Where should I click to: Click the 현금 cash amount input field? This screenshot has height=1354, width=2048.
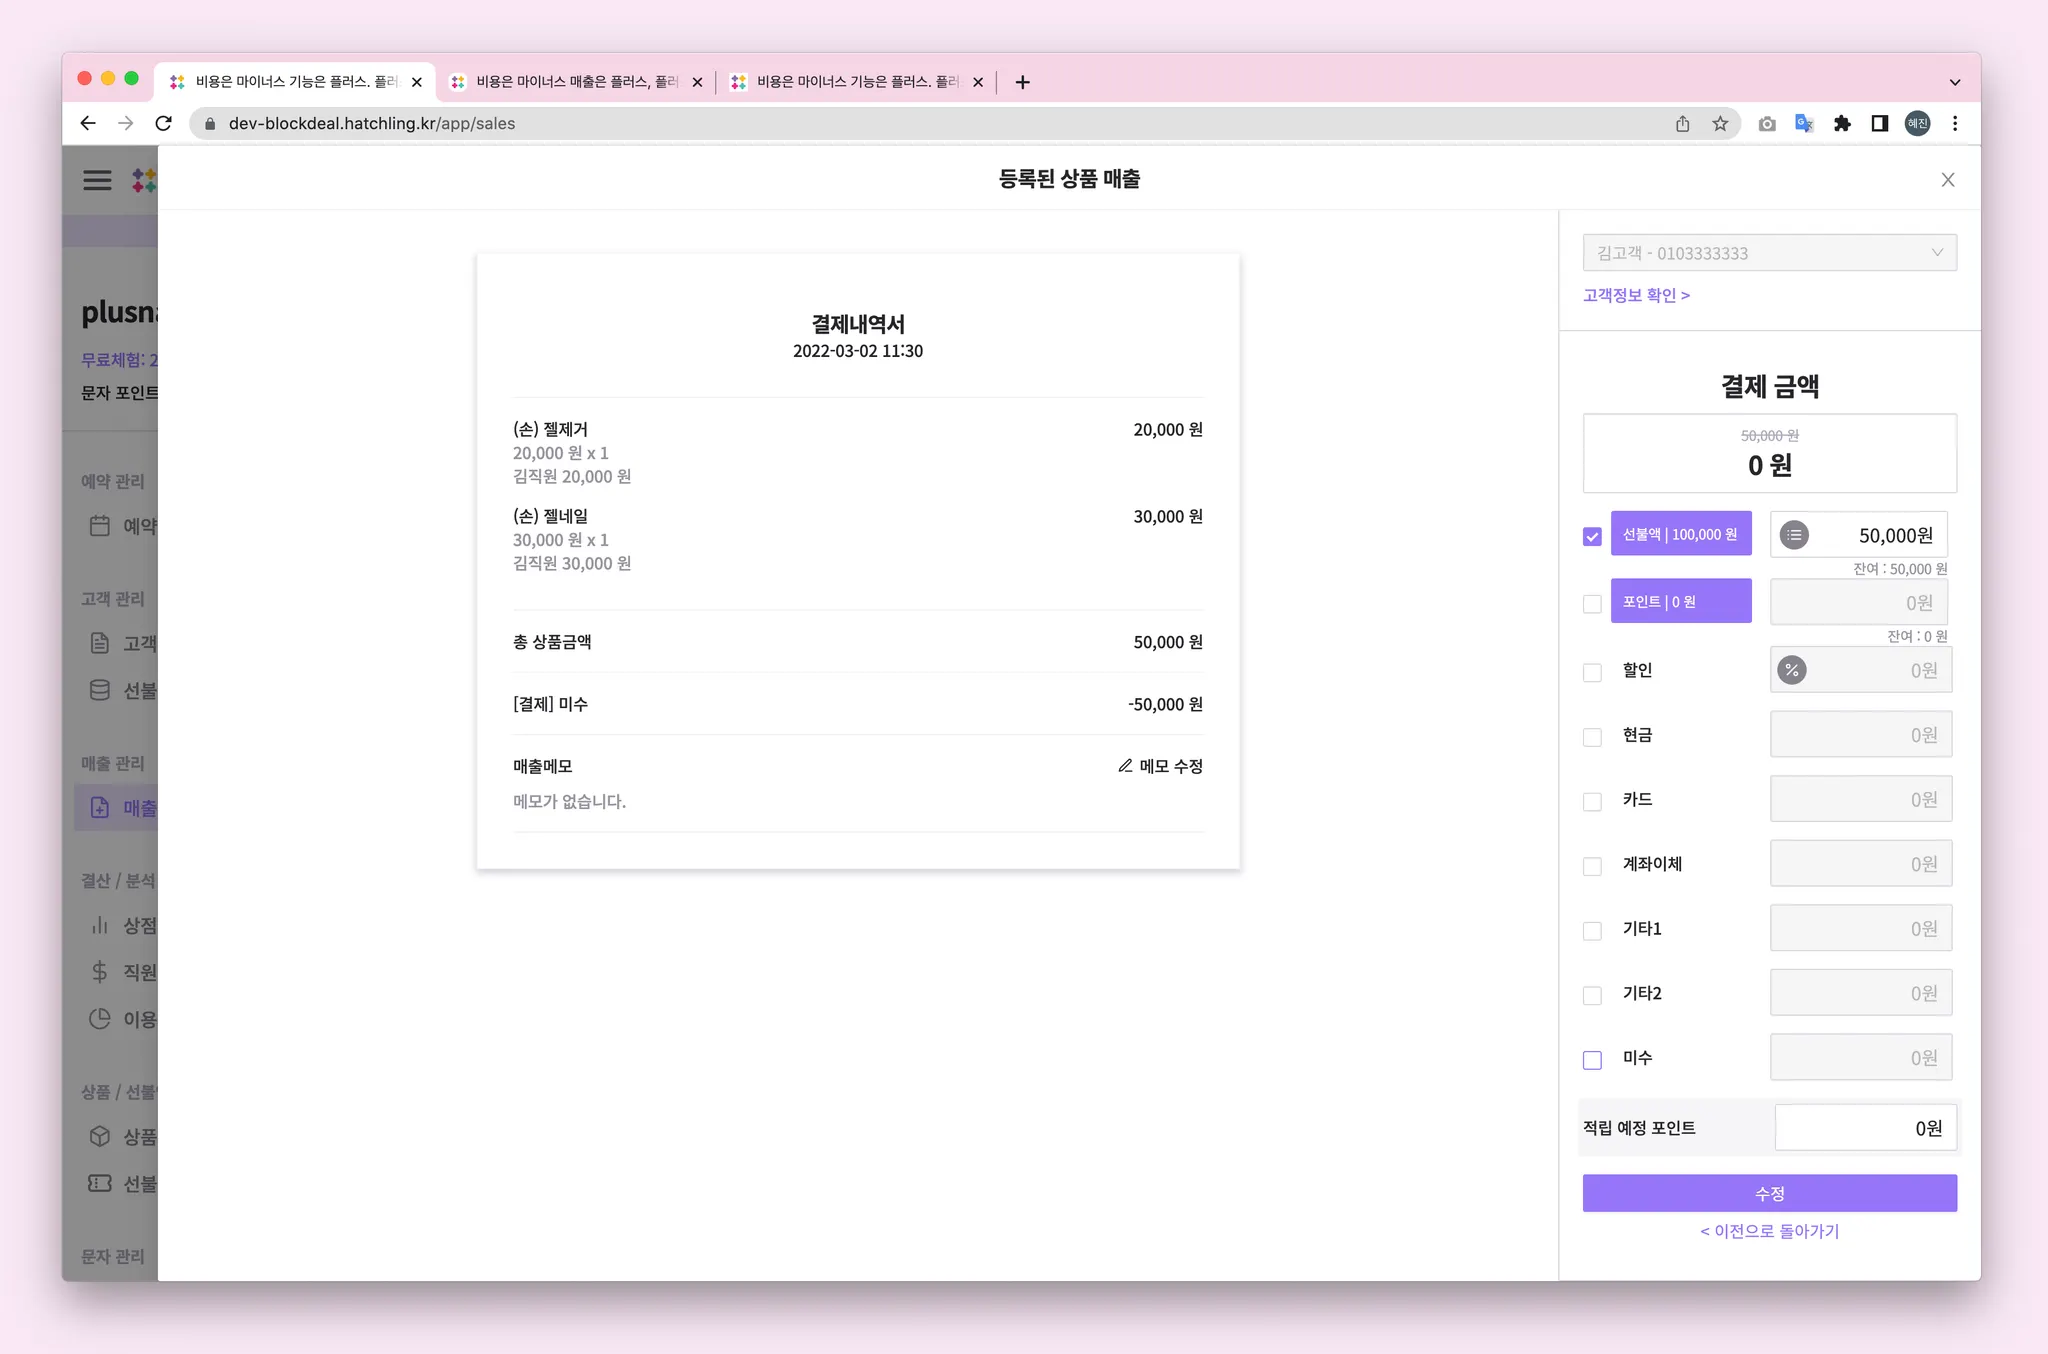[x=1860, y=735]
